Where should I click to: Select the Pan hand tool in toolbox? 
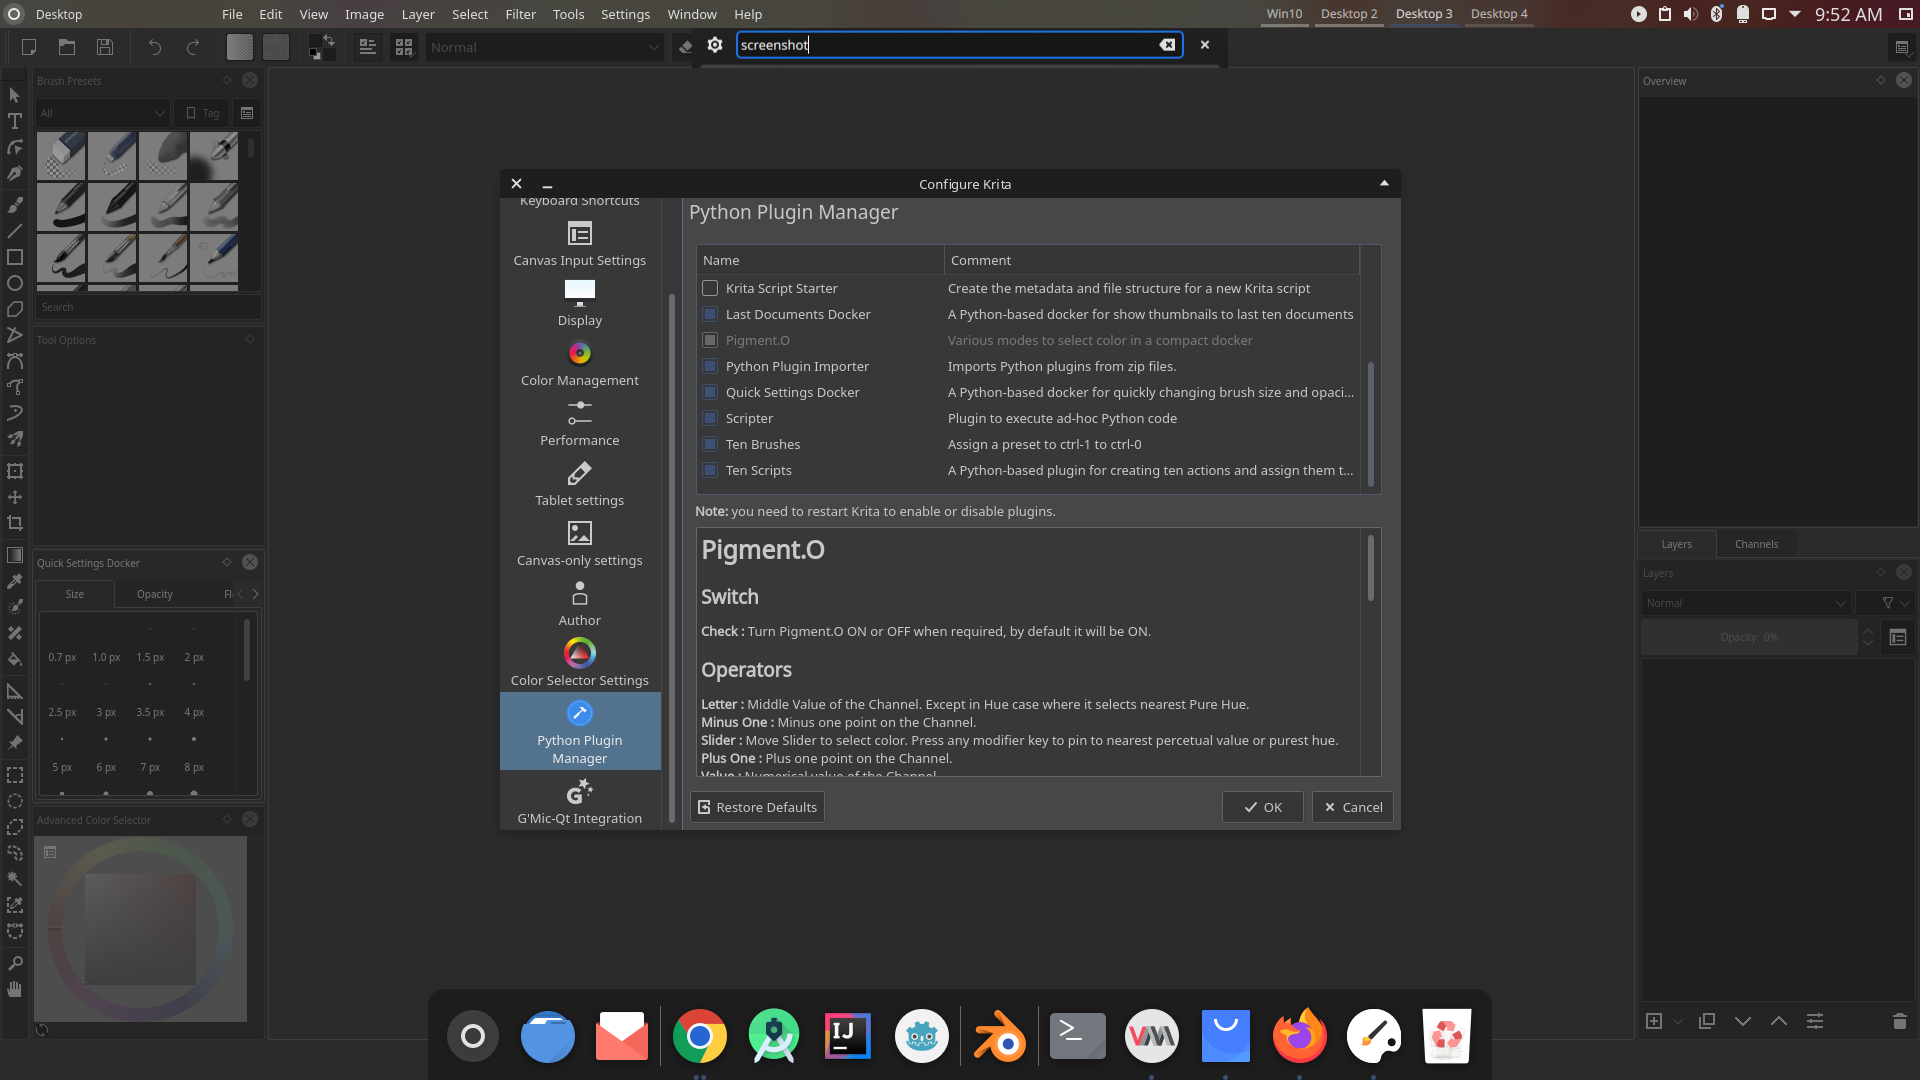coord(15,989)
